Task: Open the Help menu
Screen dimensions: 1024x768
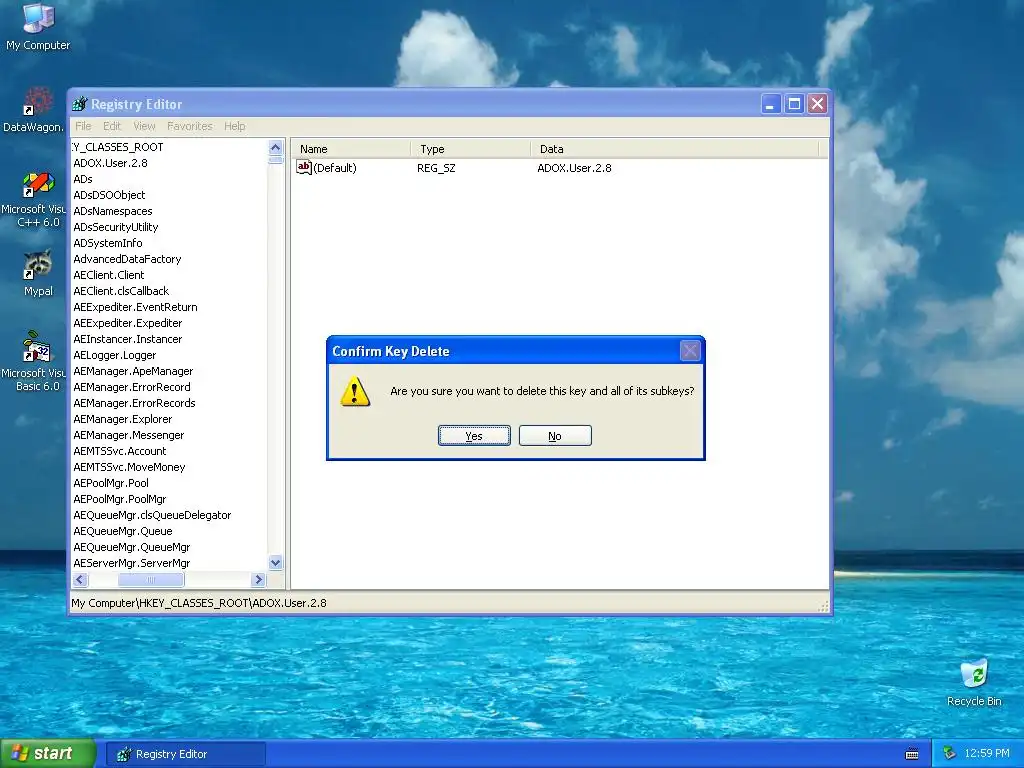Action: tap(234, 126)
